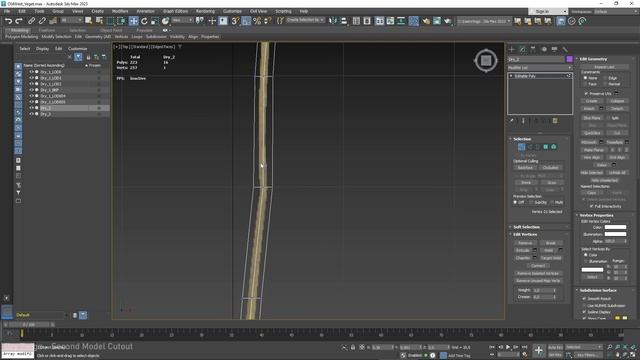Open Scene Explorer Display menu

point(42,49)
